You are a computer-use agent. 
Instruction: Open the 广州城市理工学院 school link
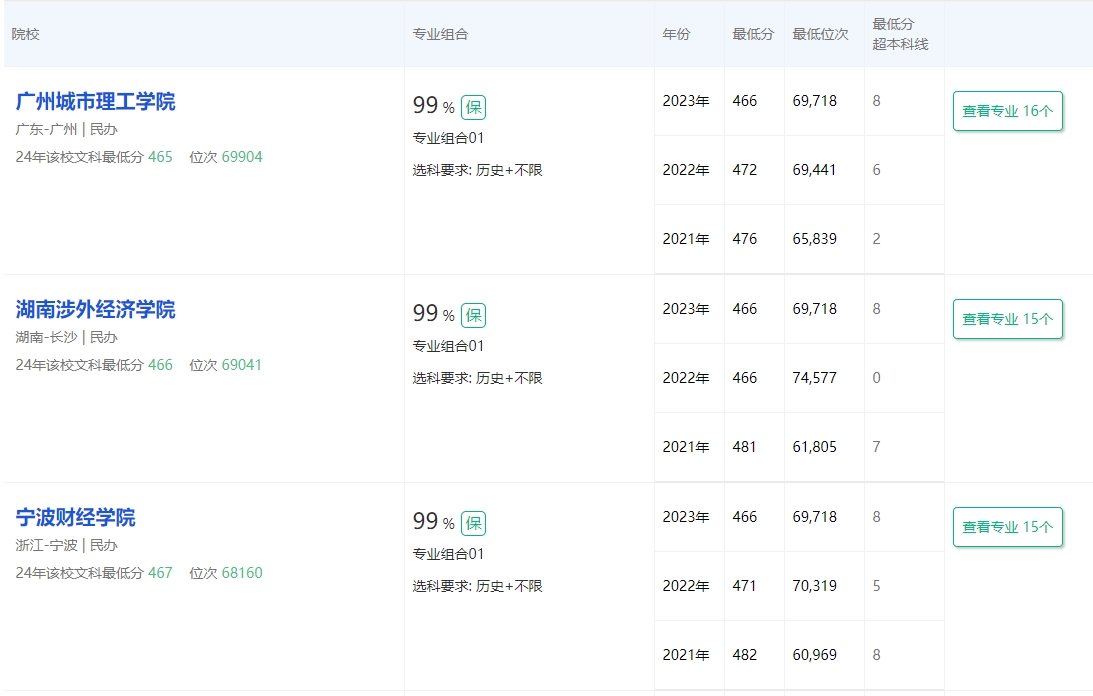point(95,102)
